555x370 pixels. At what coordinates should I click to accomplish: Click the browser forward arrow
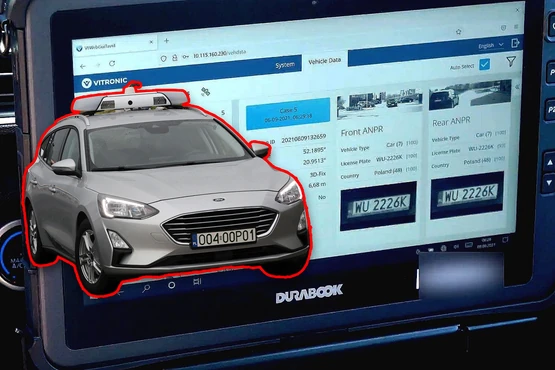click(98, 65)
